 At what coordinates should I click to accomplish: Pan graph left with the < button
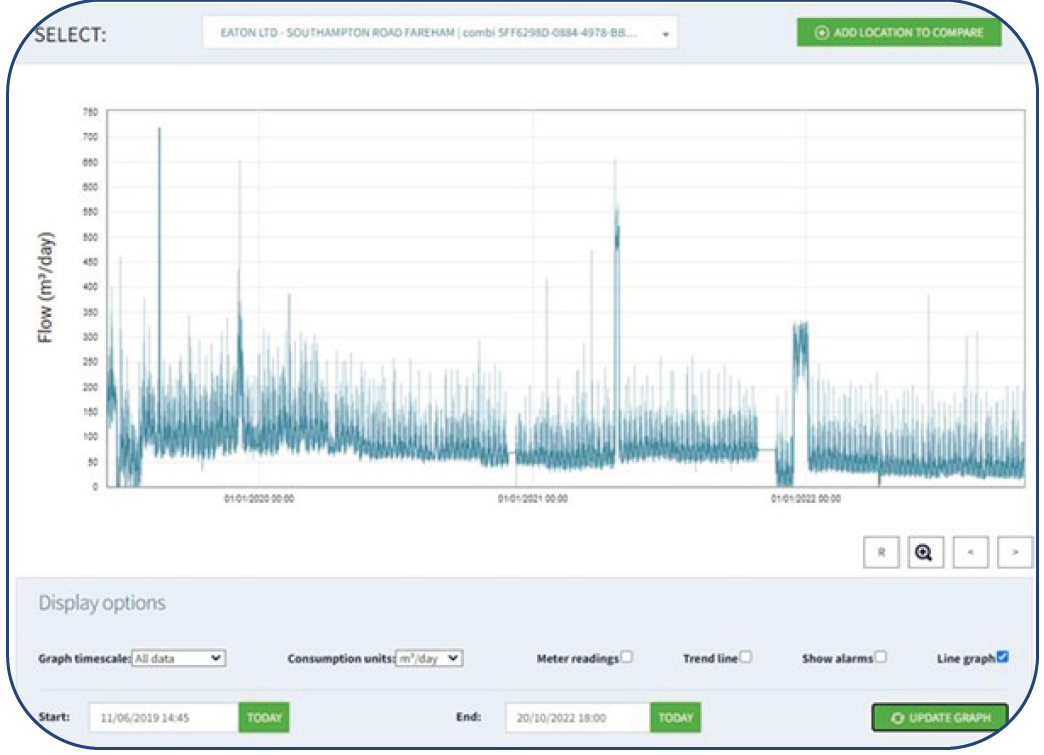970,552
